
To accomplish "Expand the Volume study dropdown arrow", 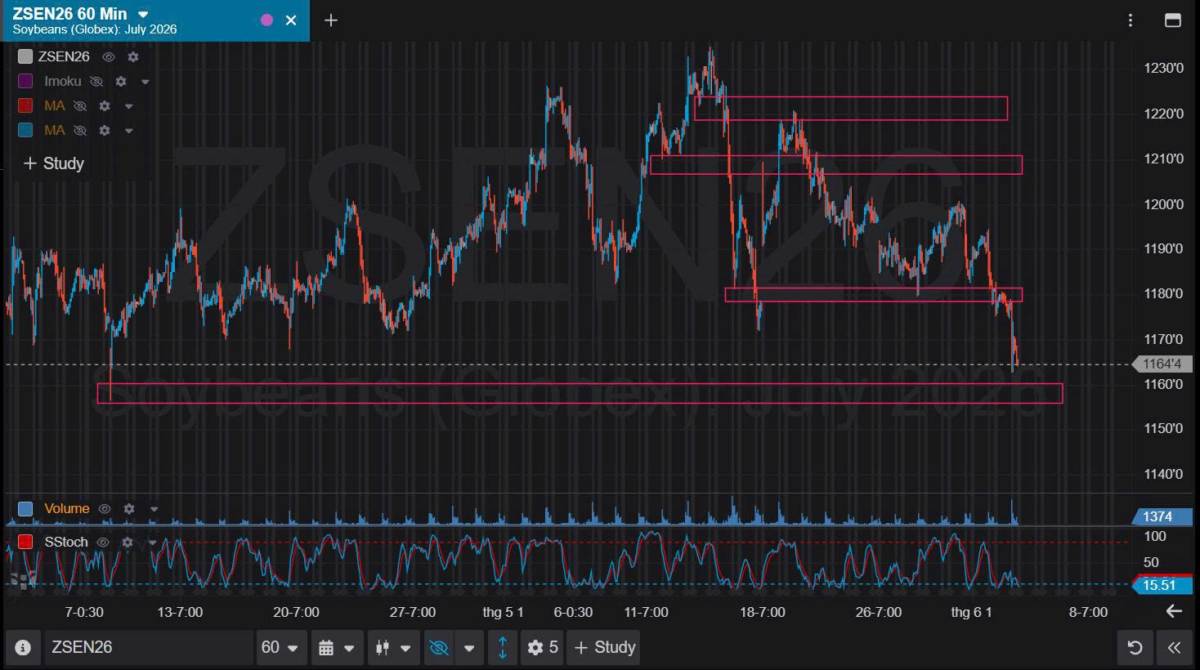I will [154, 509].
